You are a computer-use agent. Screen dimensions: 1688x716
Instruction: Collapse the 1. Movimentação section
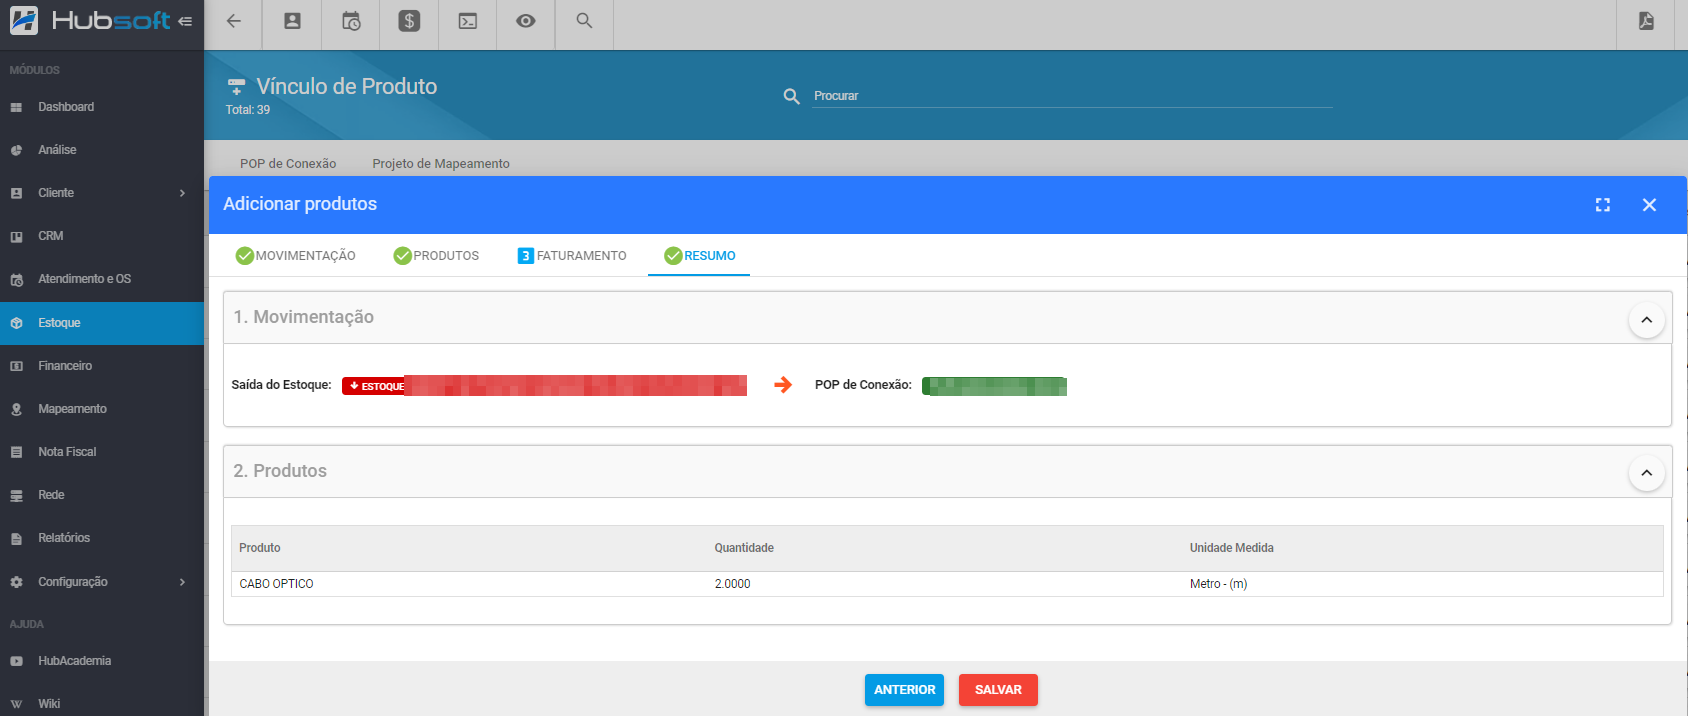click(1647, 320)
